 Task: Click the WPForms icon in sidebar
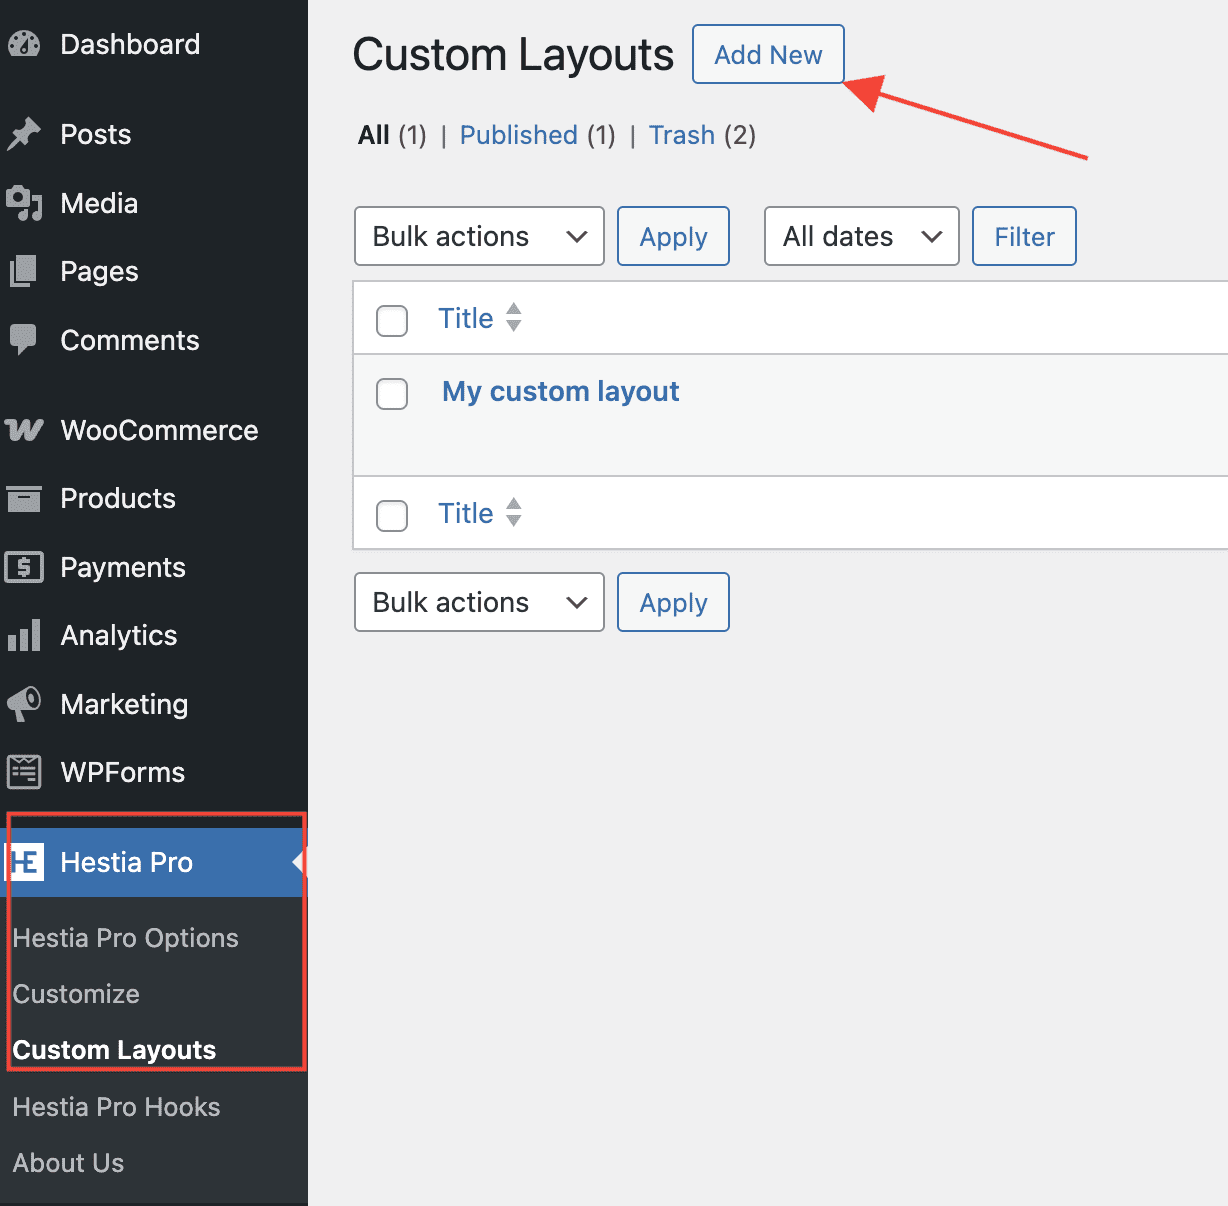click(24, 772)
